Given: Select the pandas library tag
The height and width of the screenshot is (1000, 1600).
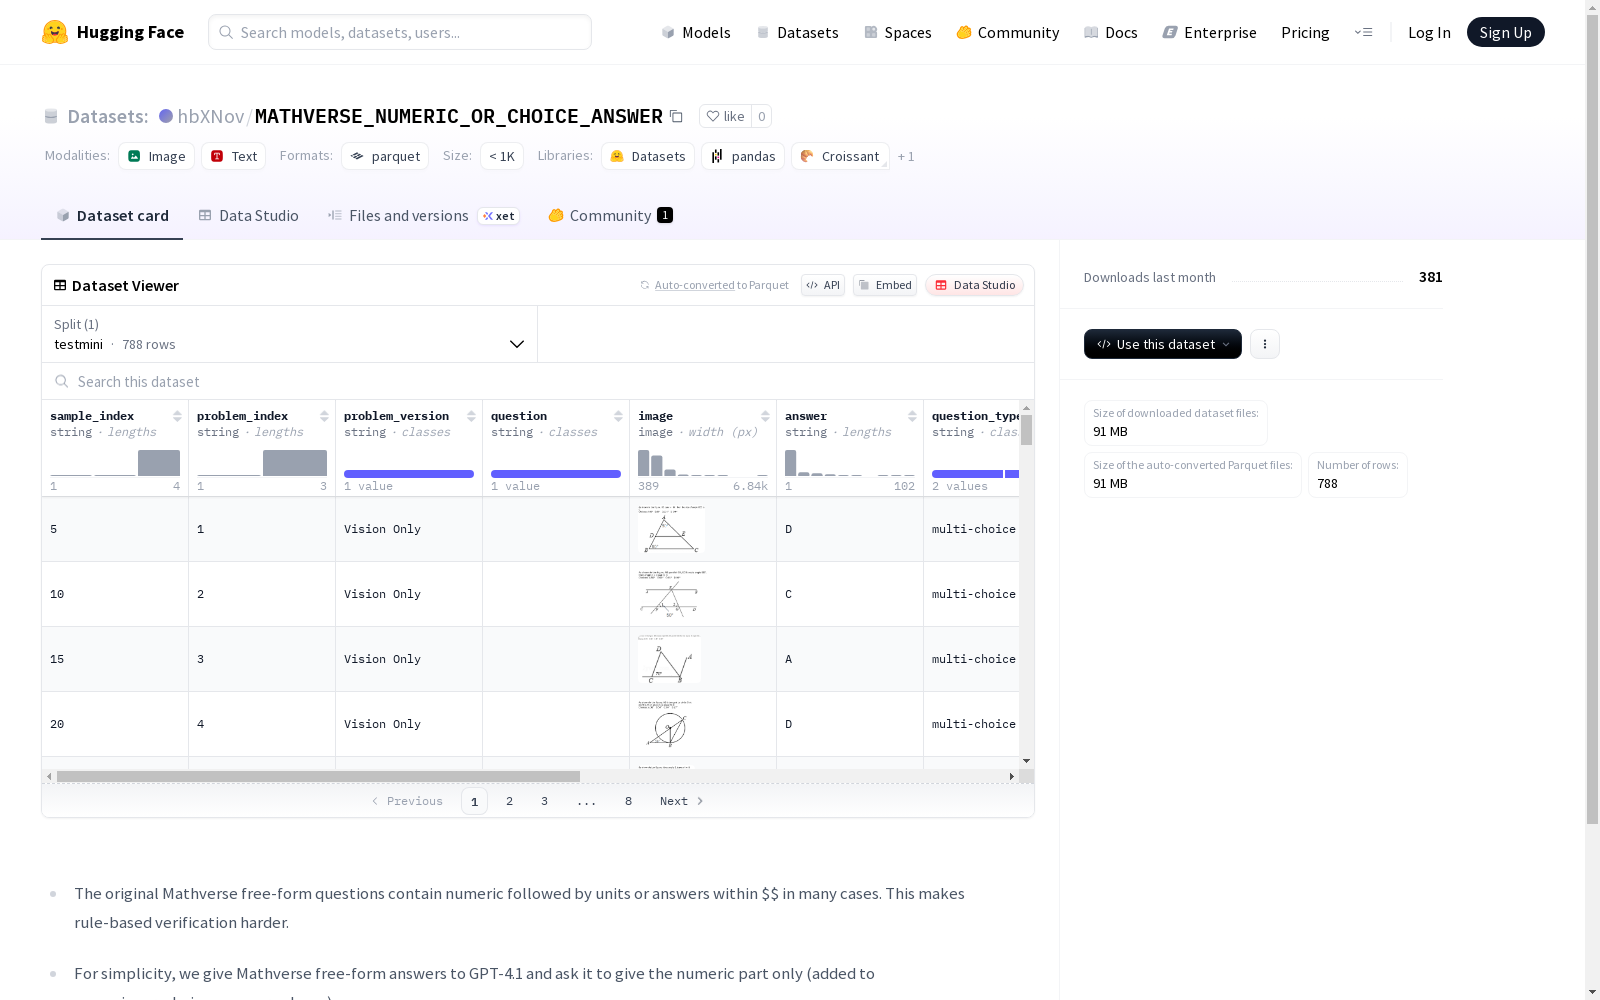Looking at the screenshot, I should click(743, 156).
